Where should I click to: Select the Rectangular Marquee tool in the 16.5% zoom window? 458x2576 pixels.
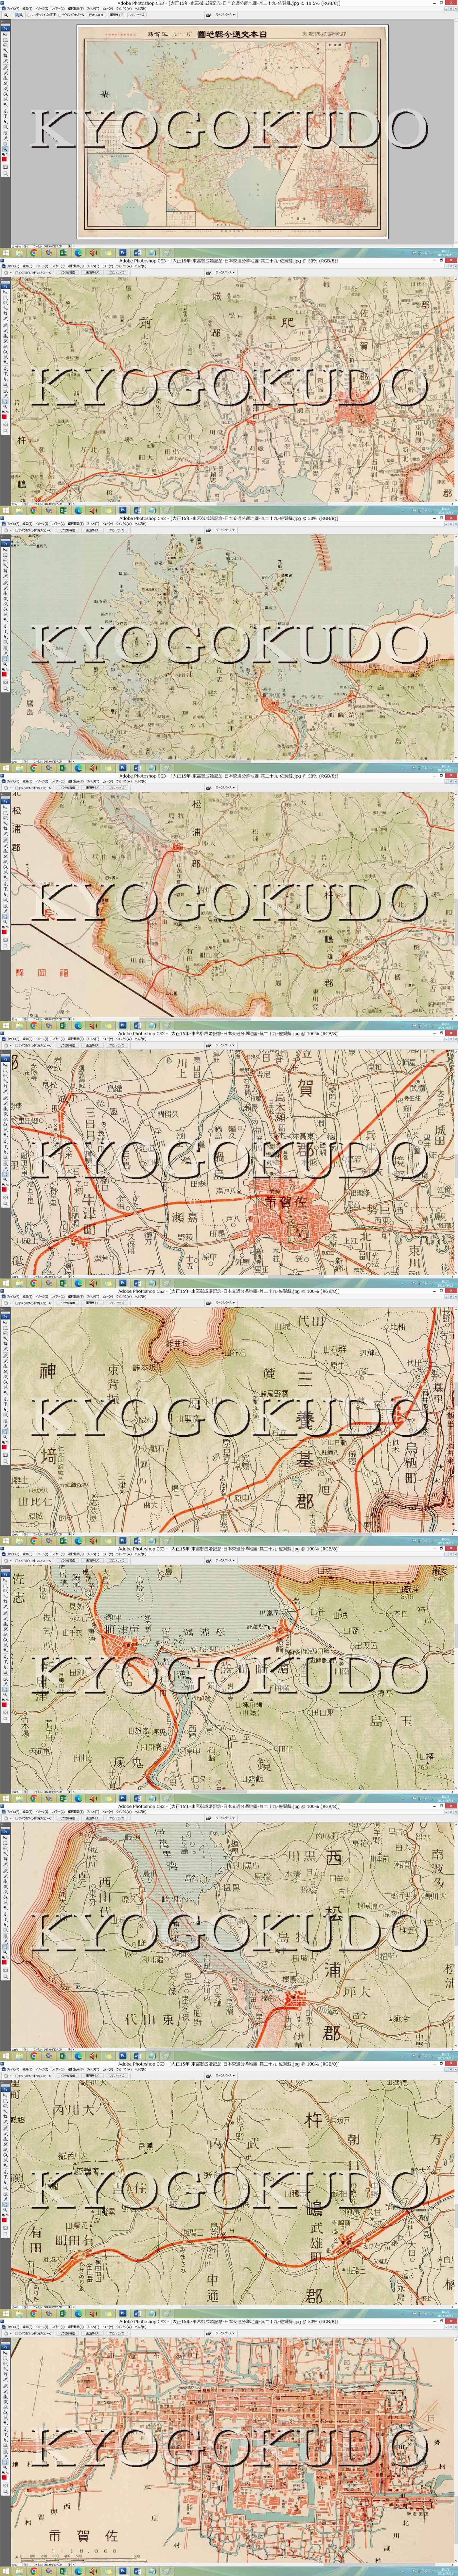coord(5,40)
